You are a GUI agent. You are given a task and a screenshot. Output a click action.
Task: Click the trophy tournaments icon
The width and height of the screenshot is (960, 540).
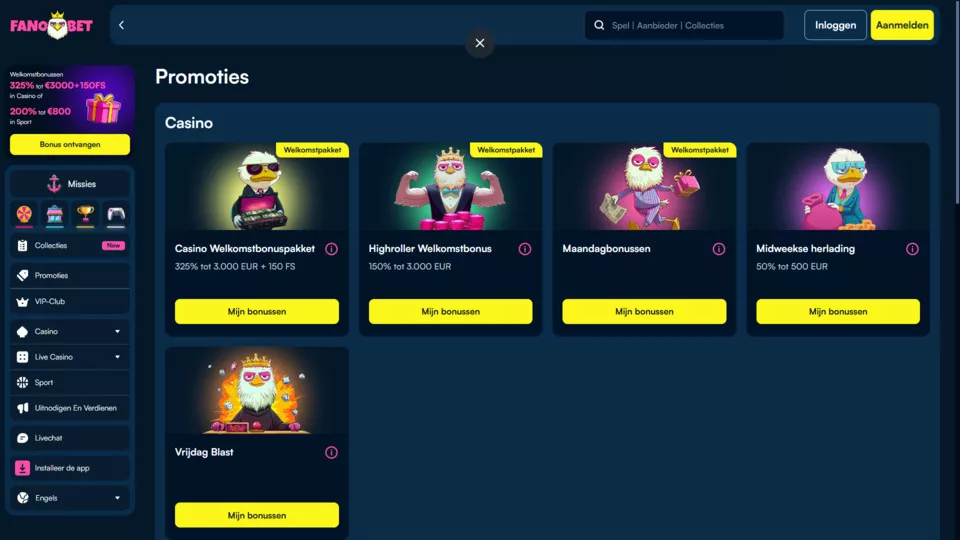tap(85, 214)
